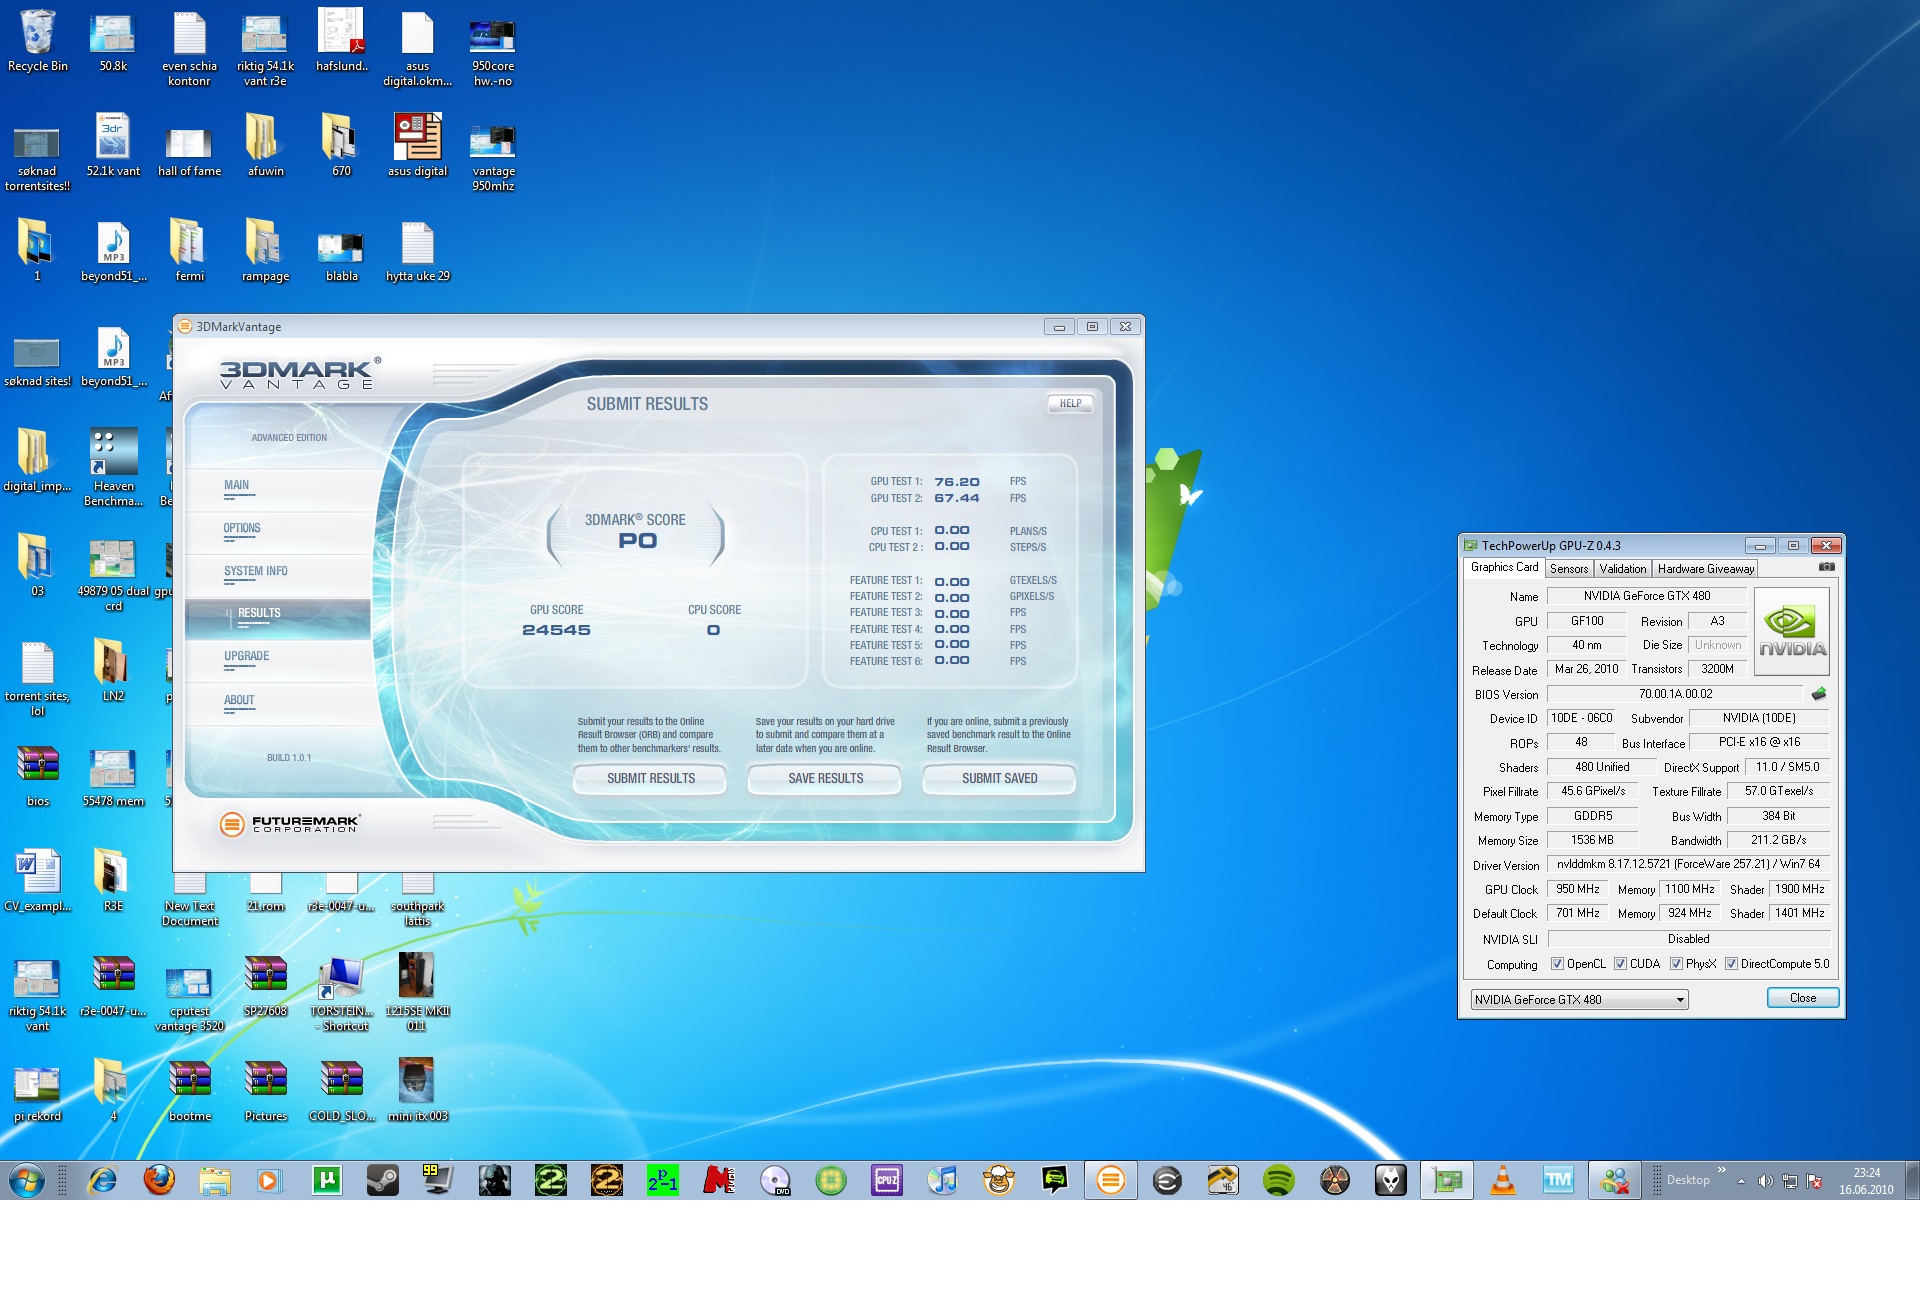
Task: Open the volume control tray icon
Action: pos(1765,1181)
